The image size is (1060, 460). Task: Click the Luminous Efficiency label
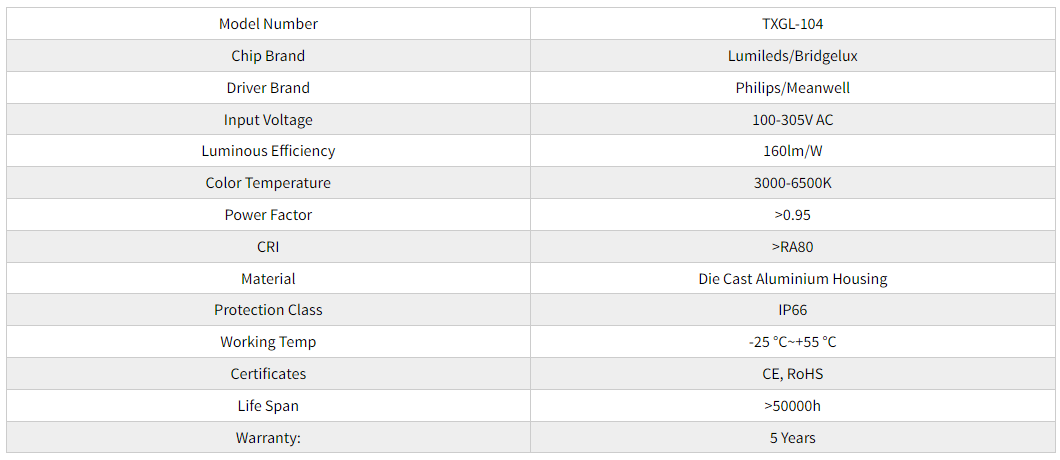pyautogui.click(x=268, y=151)
